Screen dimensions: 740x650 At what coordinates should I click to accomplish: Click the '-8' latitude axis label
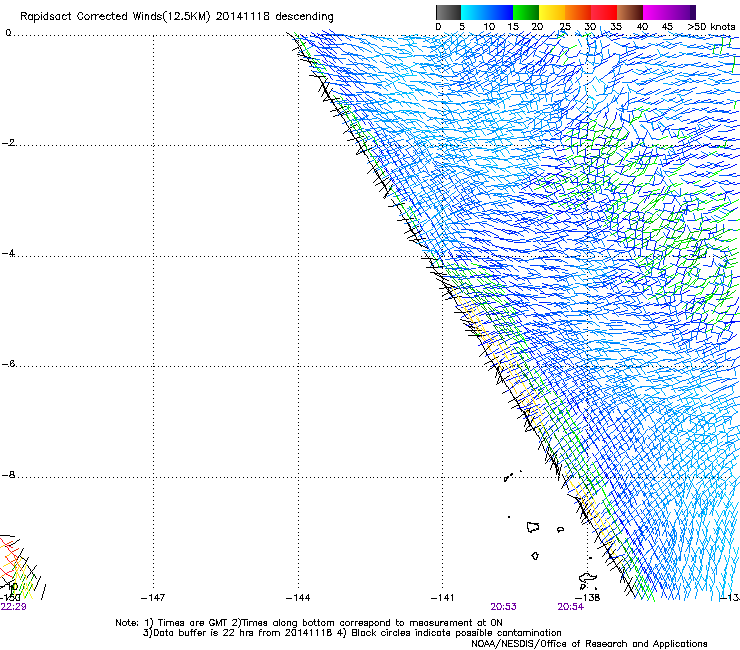pos(8,475)
